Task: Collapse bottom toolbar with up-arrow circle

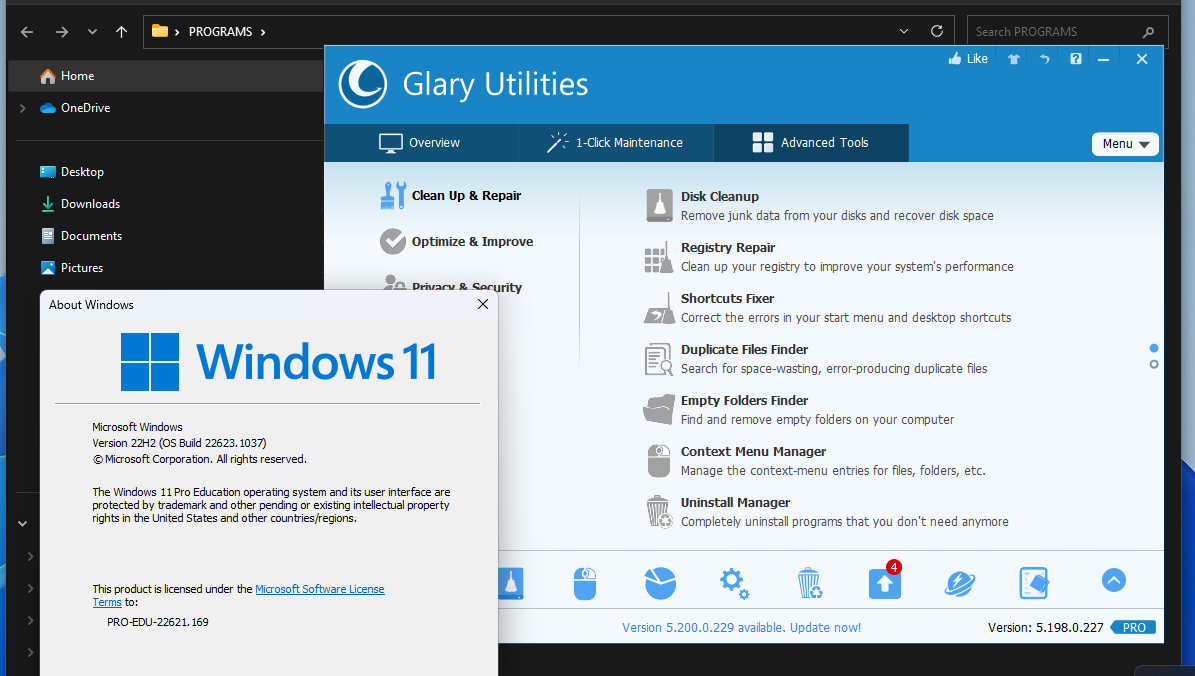Action: 1113,581
